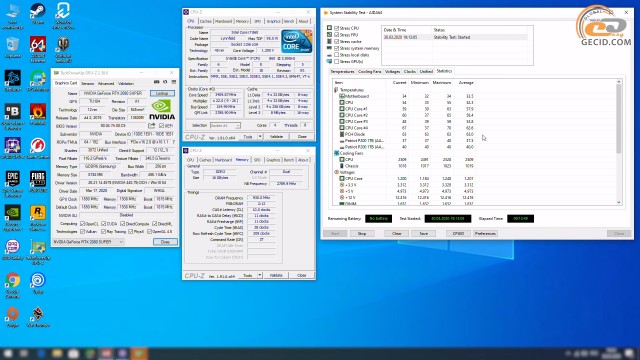Open Mainboard tab in top CPU-Z window
This screenshot has height=360, width=640.
224,21
